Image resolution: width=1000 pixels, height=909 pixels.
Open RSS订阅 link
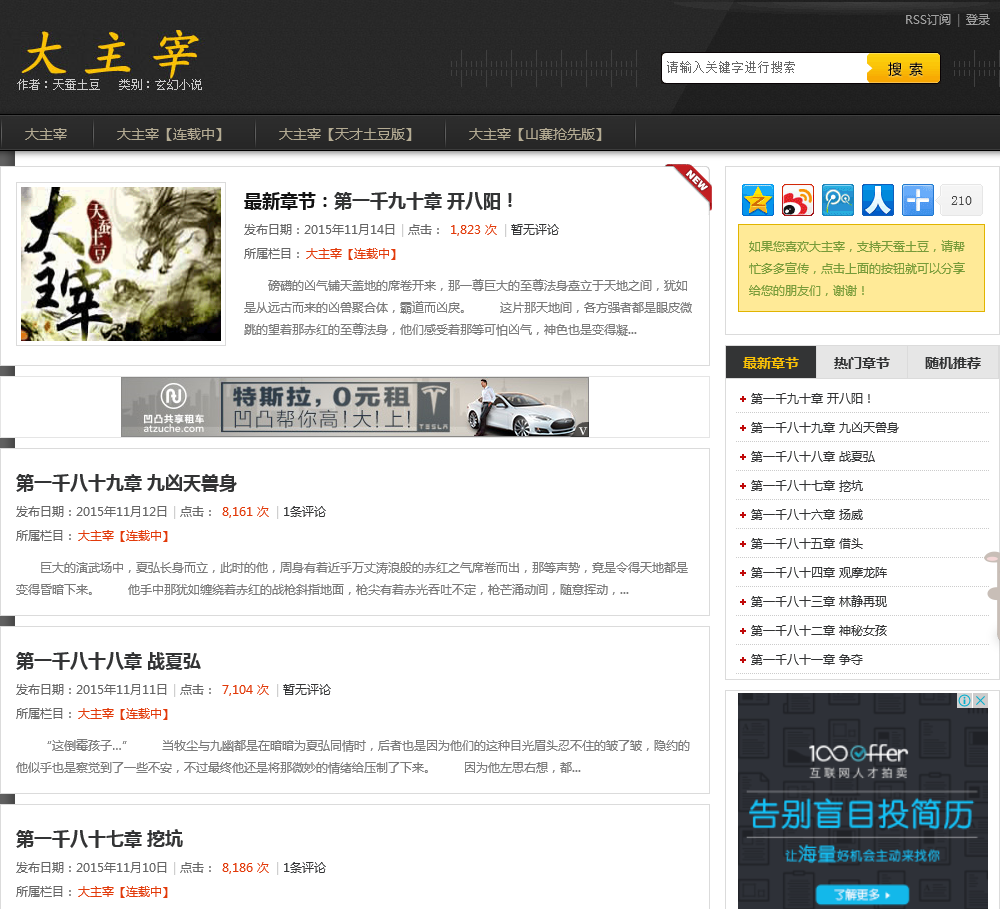click(x=927, y=20)
